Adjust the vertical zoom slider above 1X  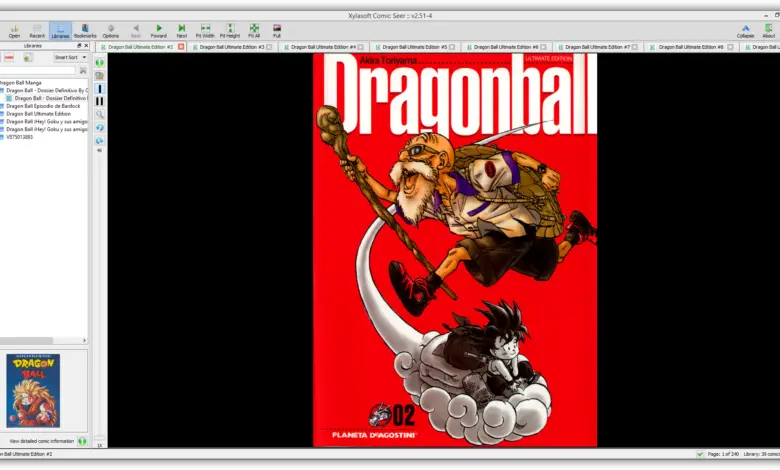tap(100, 439)
